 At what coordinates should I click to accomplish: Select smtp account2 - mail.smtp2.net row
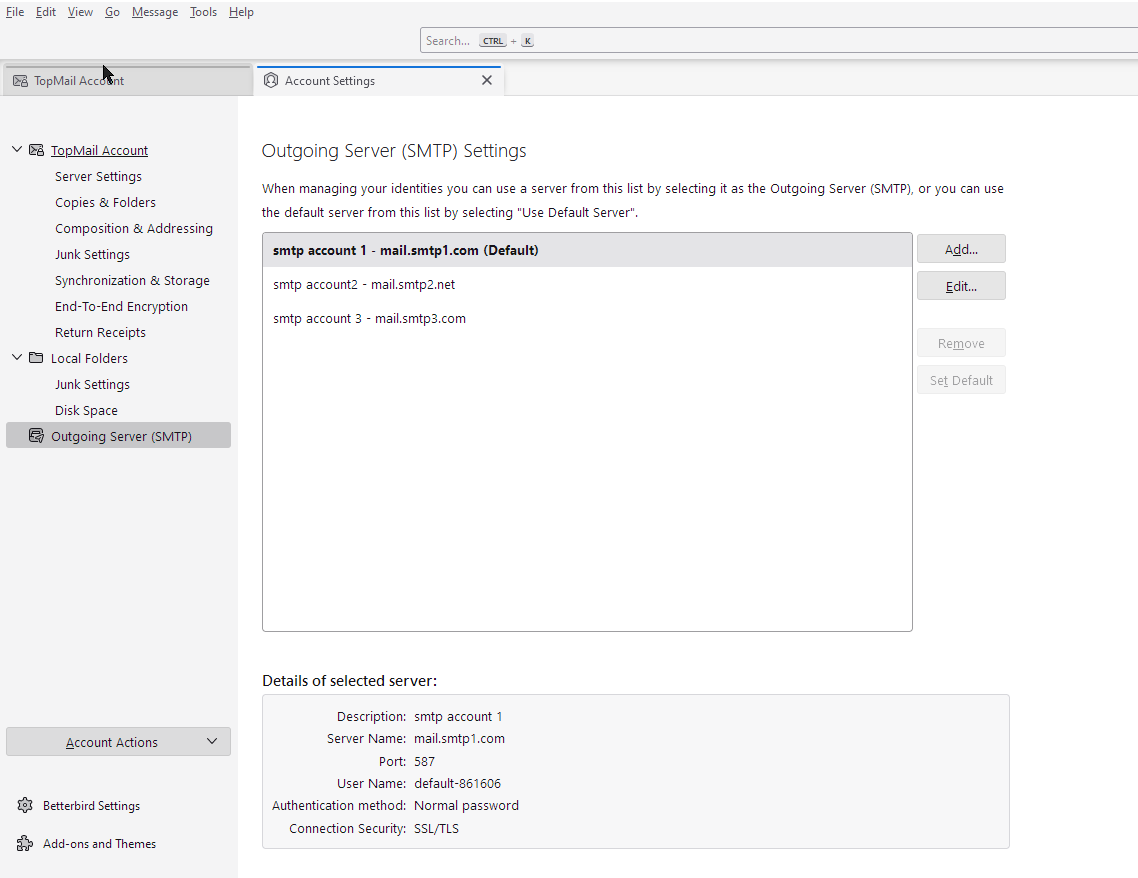(x=587, y=284)
